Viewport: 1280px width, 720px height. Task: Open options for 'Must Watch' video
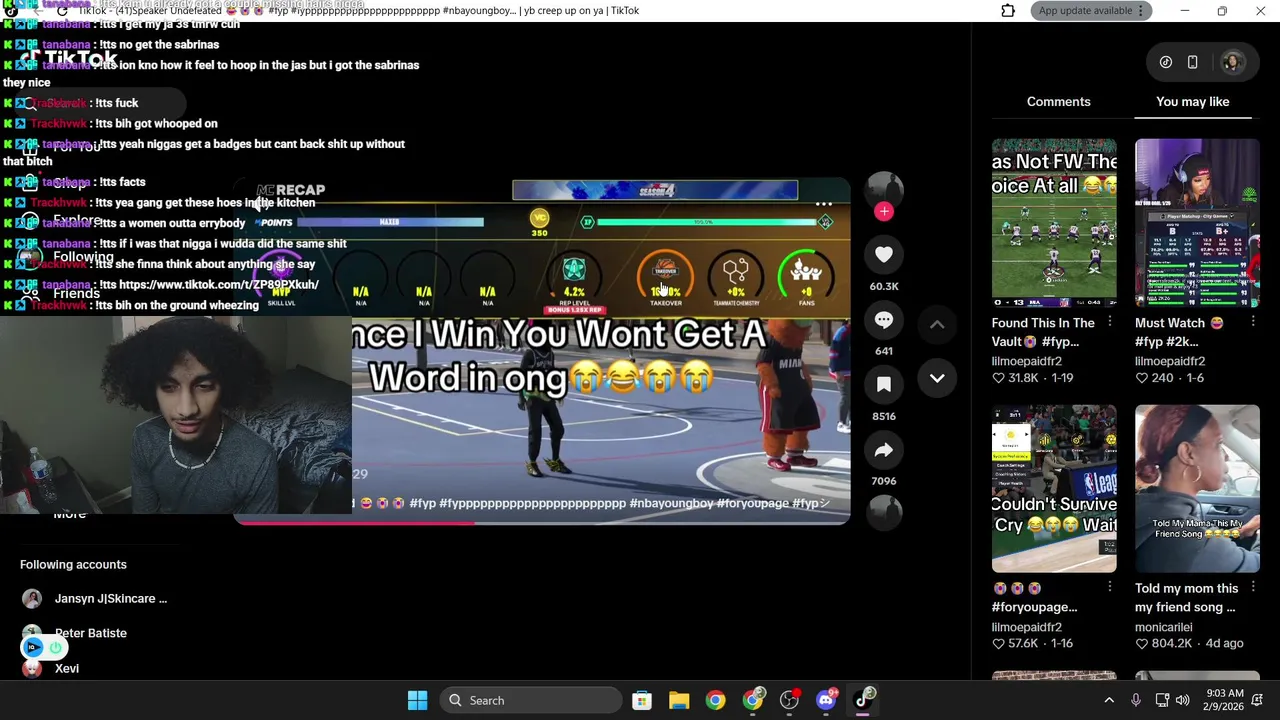(x=1252, y=322)
